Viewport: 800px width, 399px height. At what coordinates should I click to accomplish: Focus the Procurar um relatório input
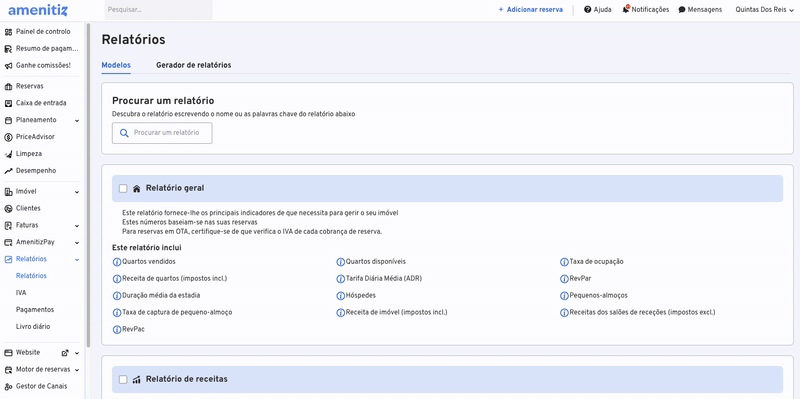point(162,133)
